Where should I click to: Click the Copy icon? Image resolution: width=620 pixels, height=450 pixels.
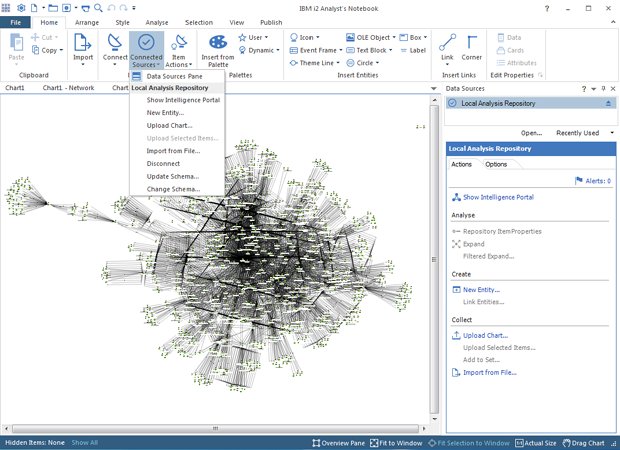pyautogui.click(x=35, y=50)
